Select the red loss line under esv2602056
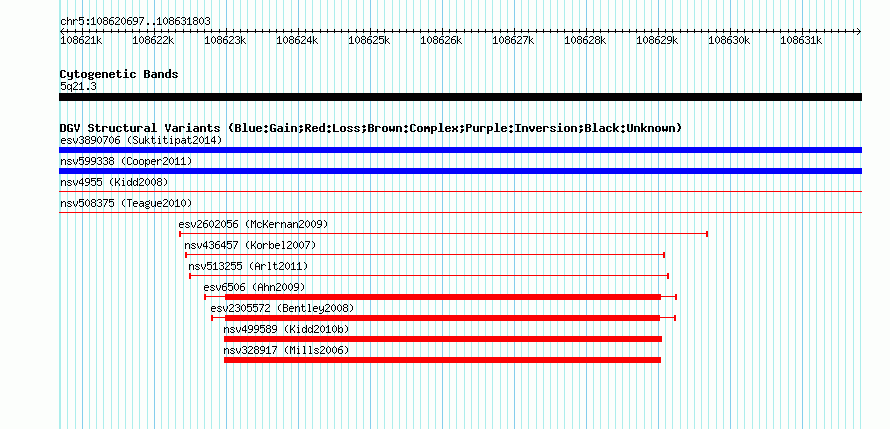This screenshot has height=429, width=890. (443, 234)
